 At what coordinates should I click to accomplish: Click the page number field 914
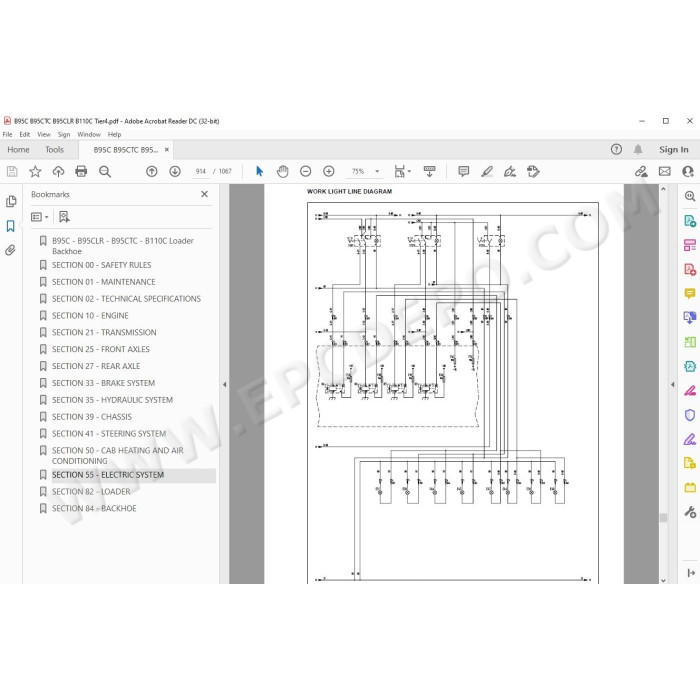point(200,171)
